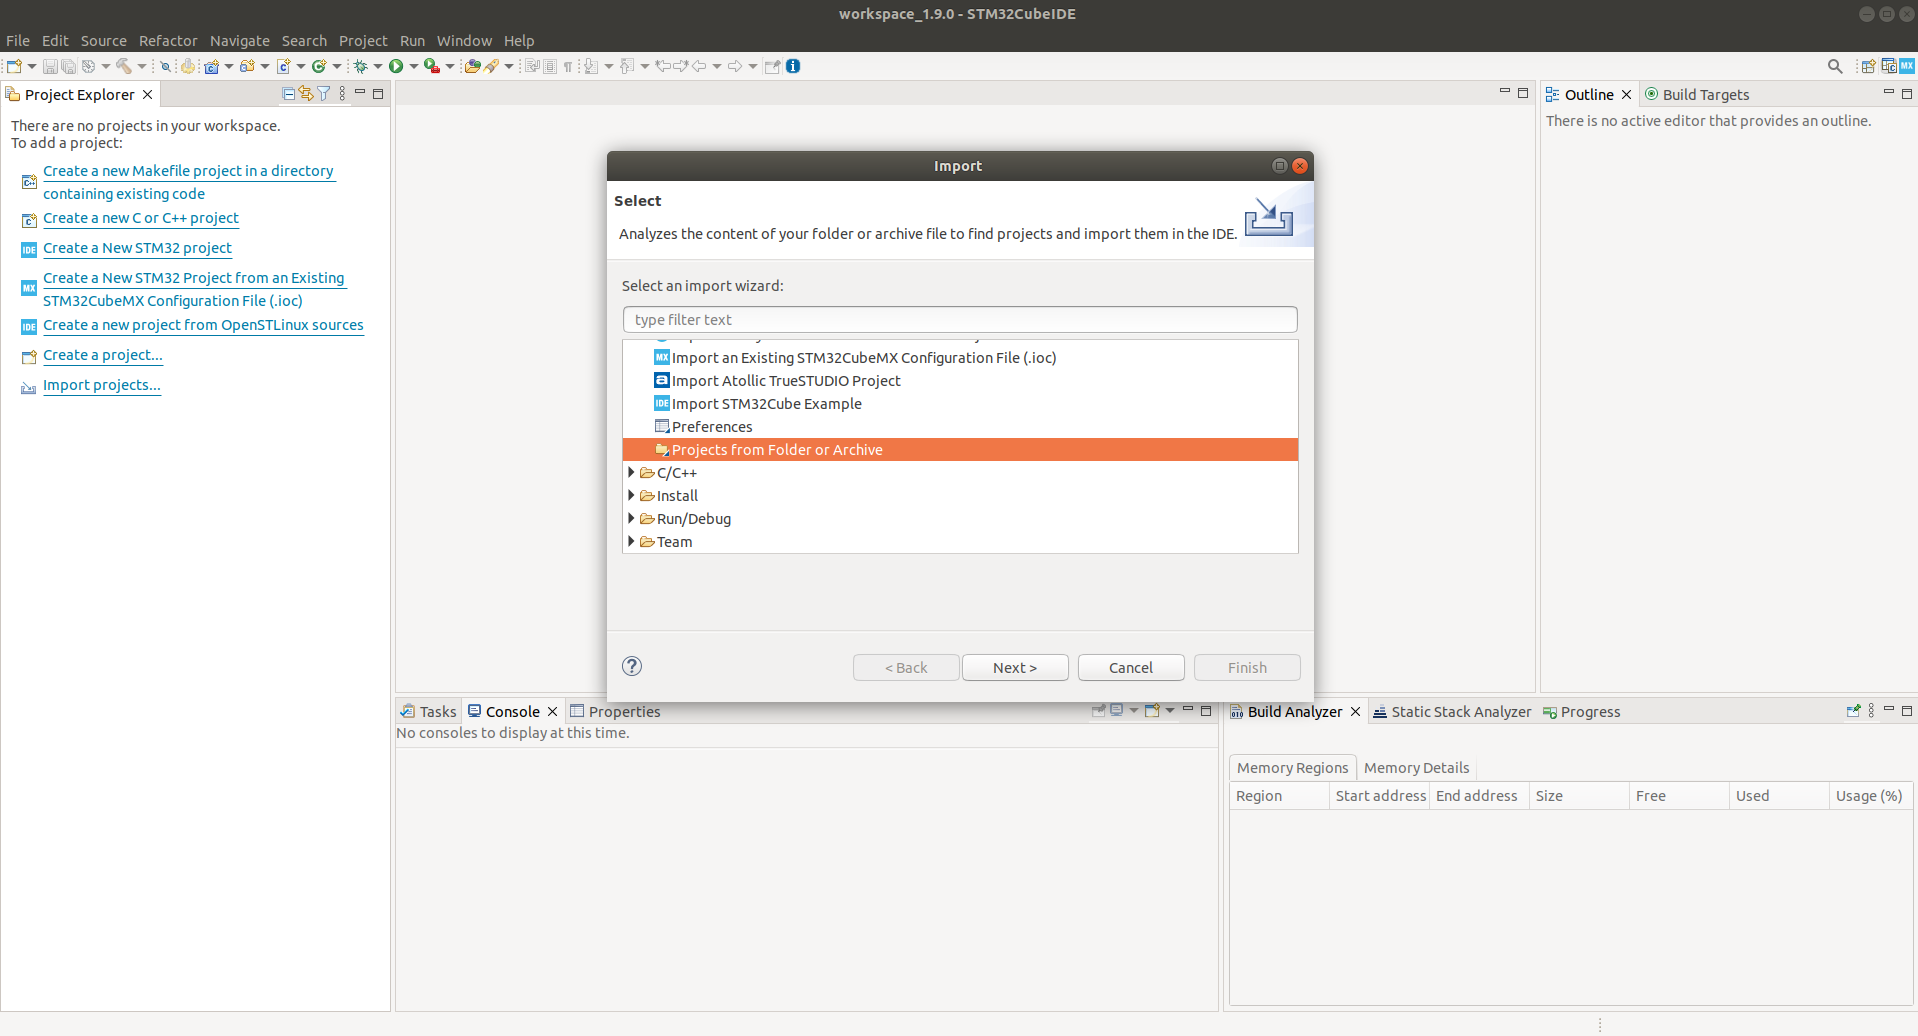Open the Window menu

tap(464, 41)
